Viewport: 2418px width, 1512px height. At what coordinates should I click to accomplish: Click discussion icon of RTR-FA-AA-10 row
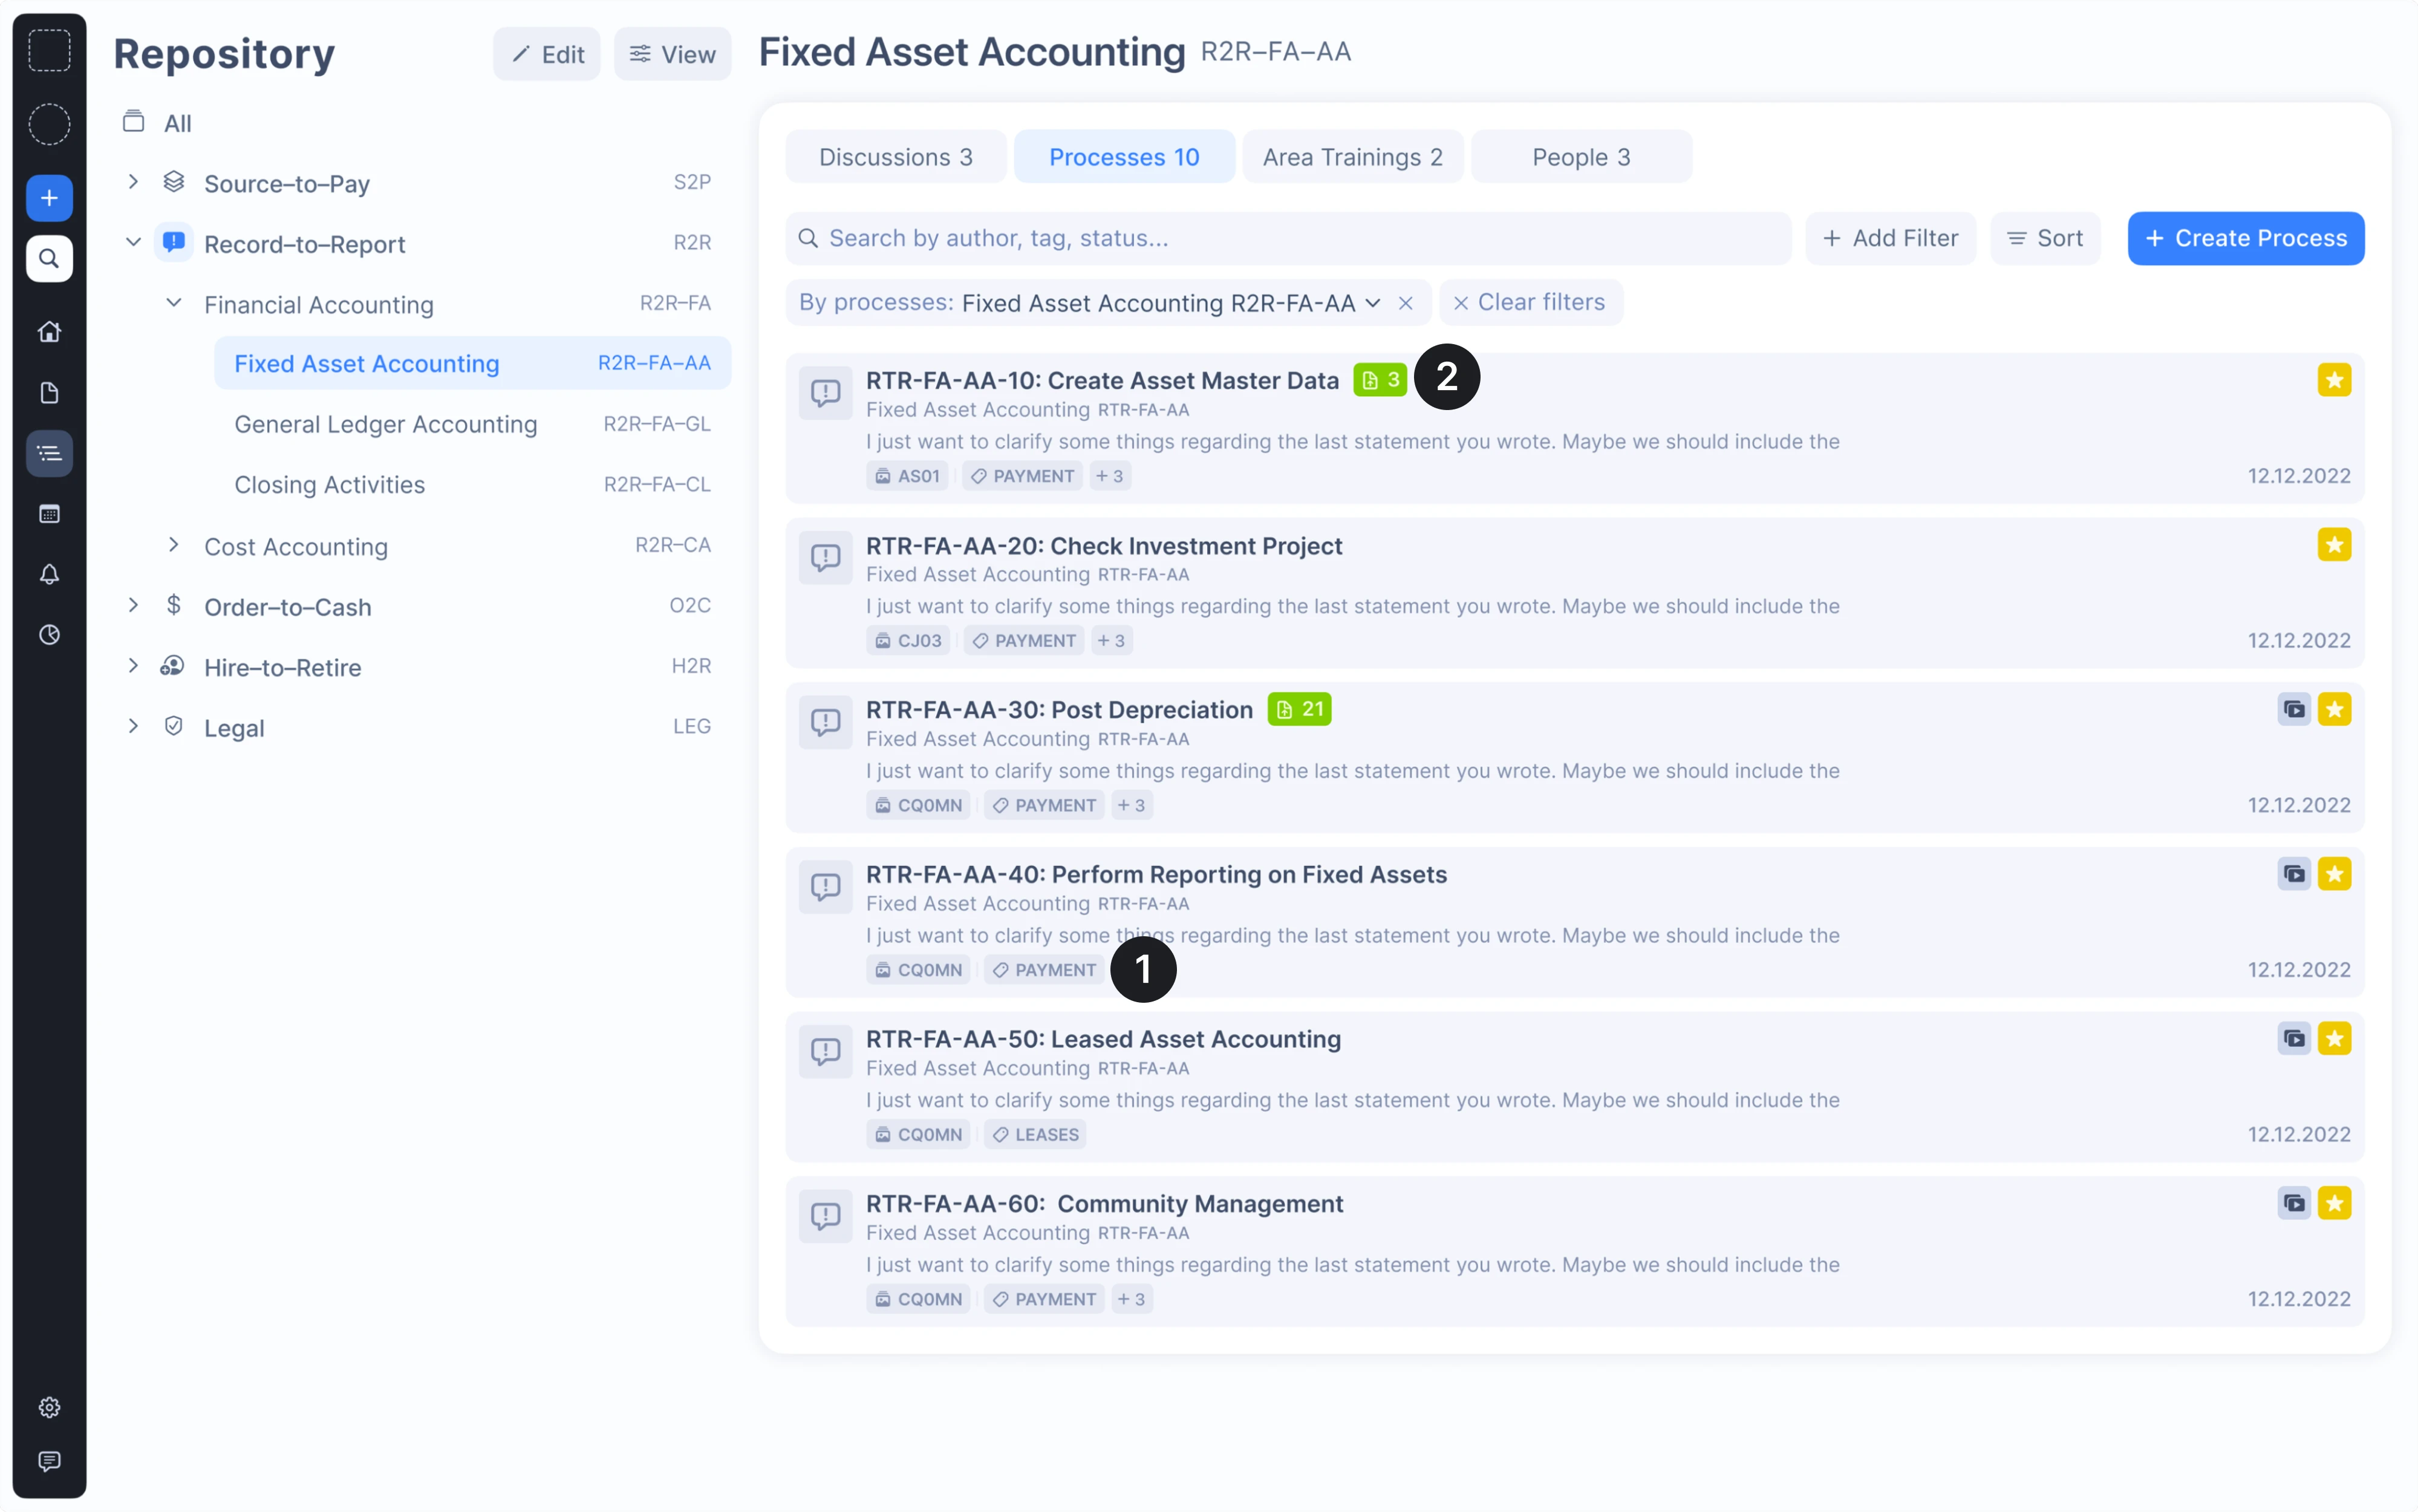(x=825, y=392)
